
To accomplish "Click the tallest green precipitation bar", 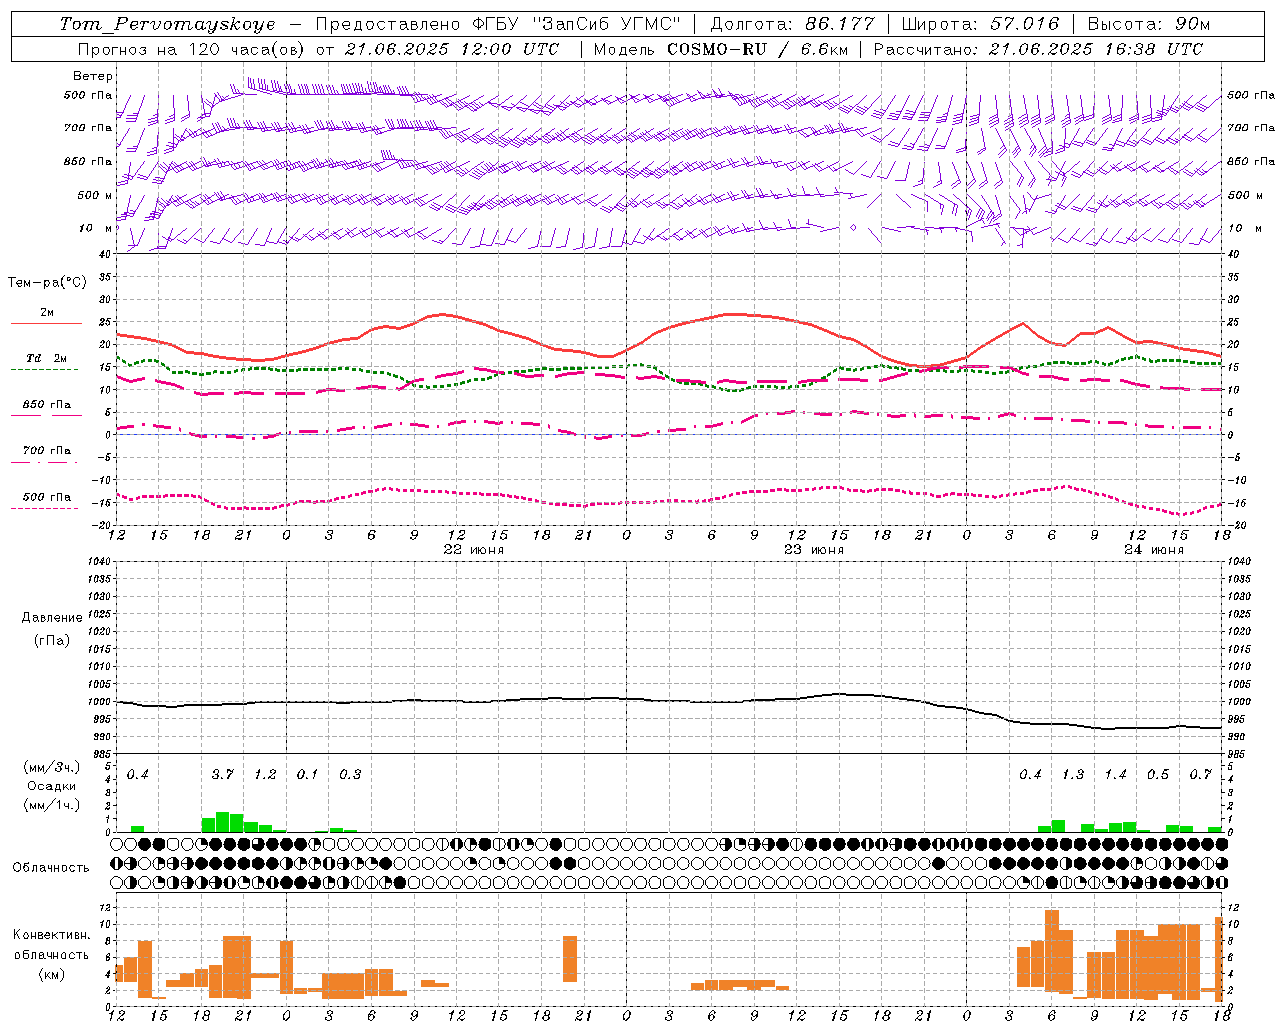I will pos(222,822).
